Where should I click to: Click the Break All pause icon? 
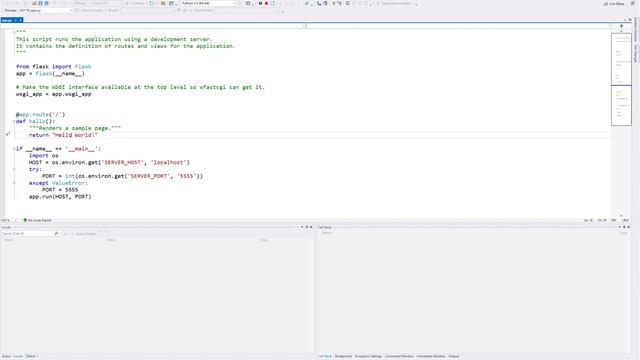[x=260, y=3]
